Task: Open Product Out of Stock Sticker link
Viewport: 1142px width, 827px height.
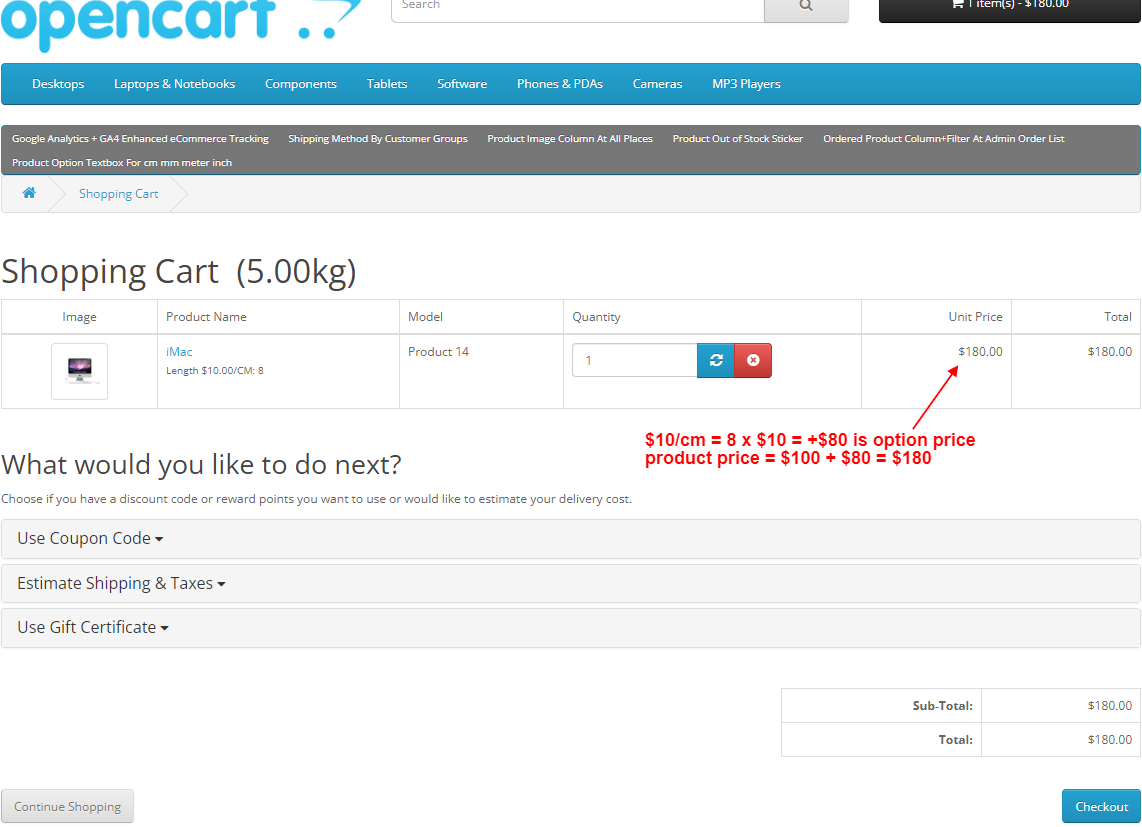Action: pos(737,138)
